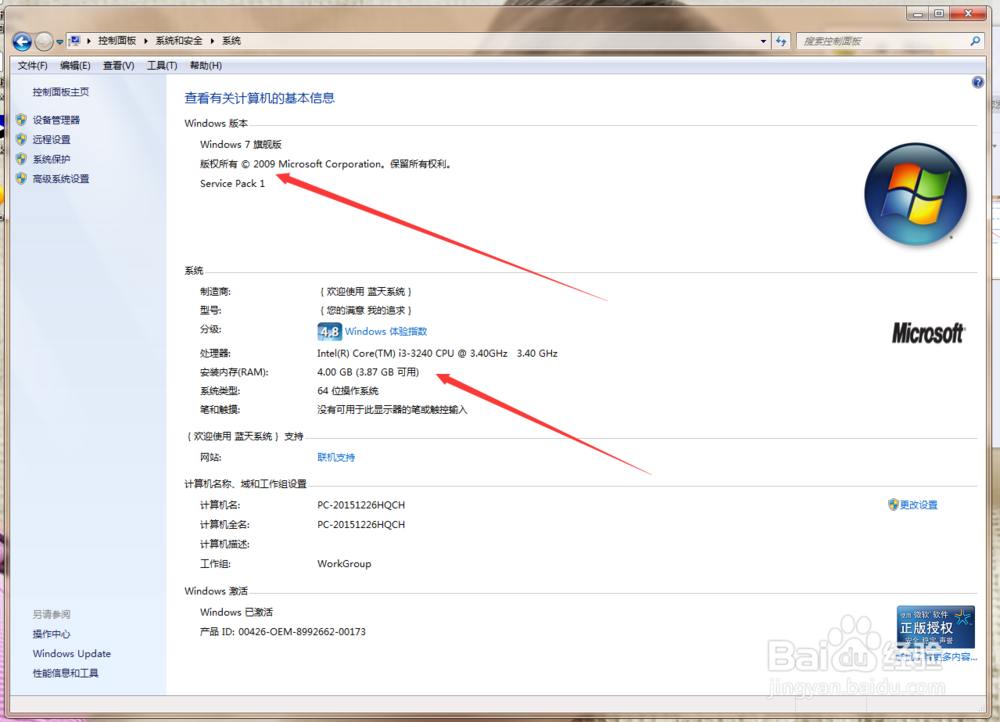1000x722 pixels.
Task: Open the 查看(V) menu
Action: tap(119, 66)
